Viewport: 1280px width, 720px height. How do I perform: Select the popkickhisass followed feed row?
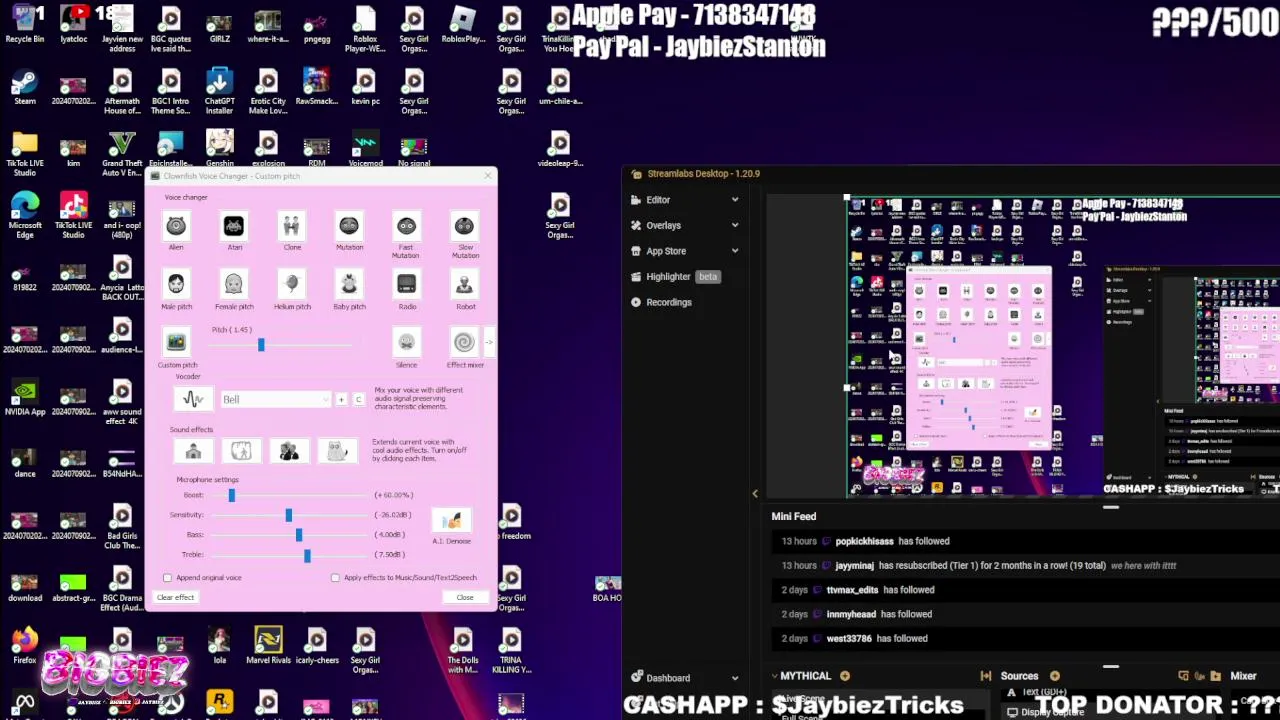point(1025,541)
